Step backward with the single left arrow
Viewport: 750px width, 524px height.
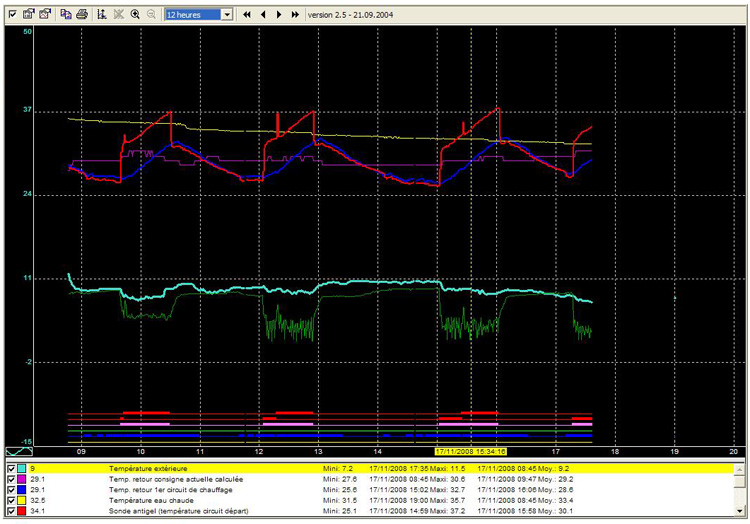[x=263, y=15]
